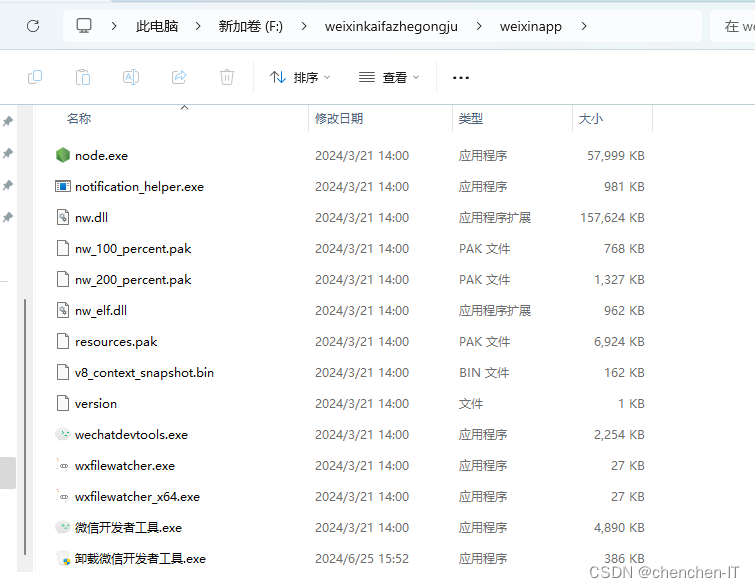Expand the chevron after the This PC icon
This screenshot has width=755, height=588.
(114, 26)
